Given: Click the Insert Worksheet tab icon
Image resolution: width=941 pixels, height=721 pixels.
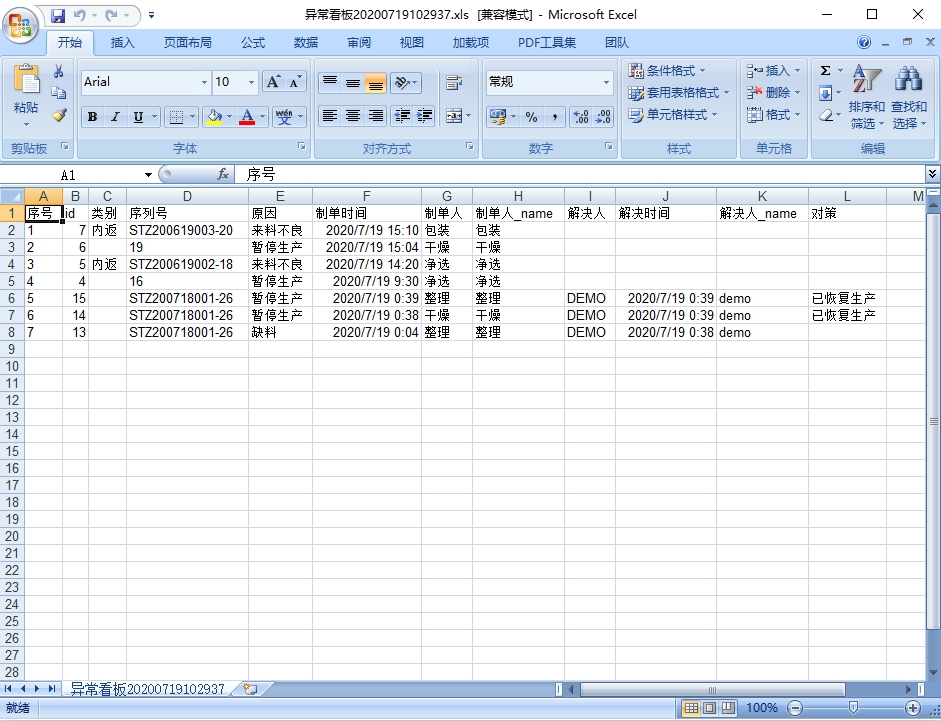Looking at the screenshot, I should pyautogui.click(x=250, y=689).
